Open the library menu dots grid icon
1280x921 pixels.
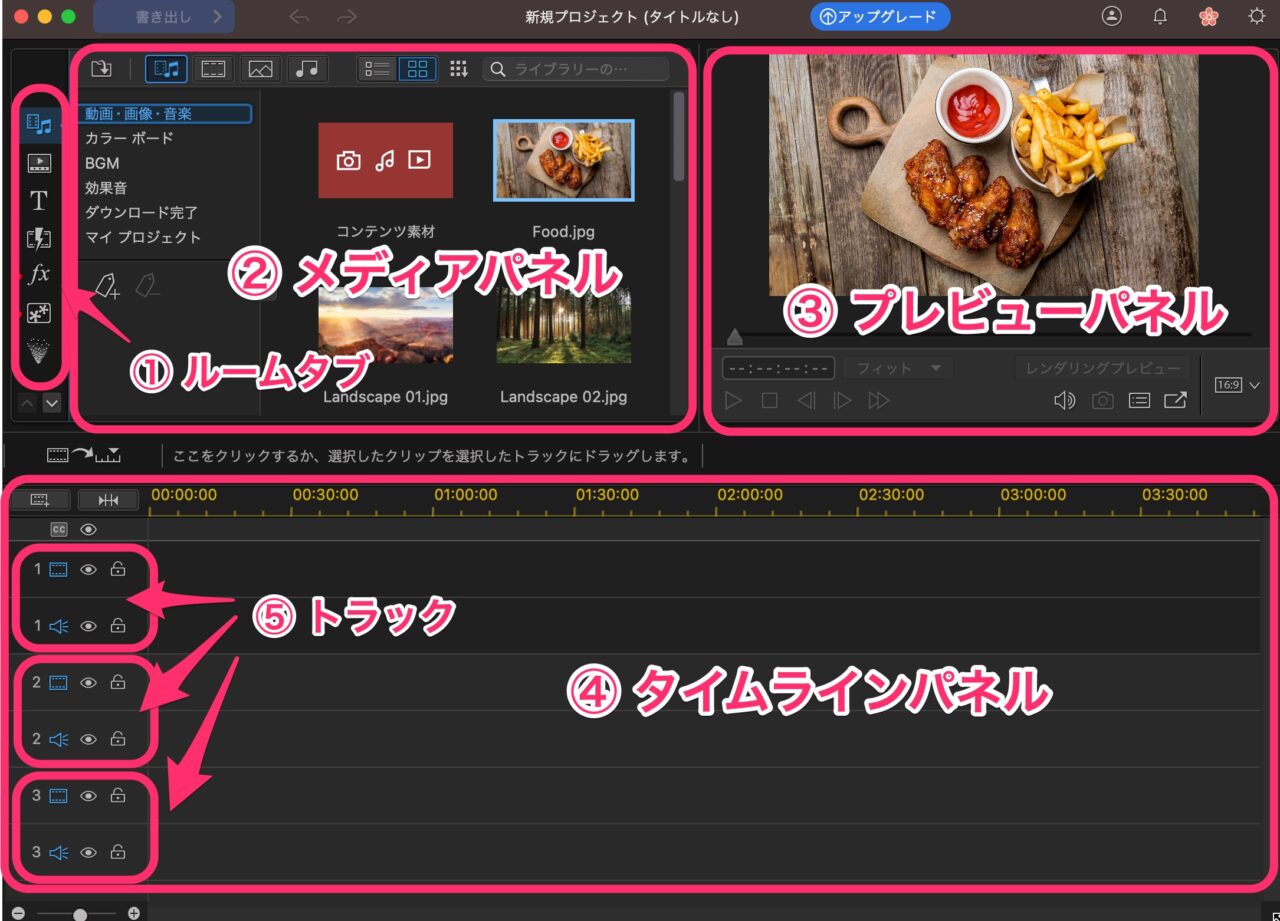[459, 68]
